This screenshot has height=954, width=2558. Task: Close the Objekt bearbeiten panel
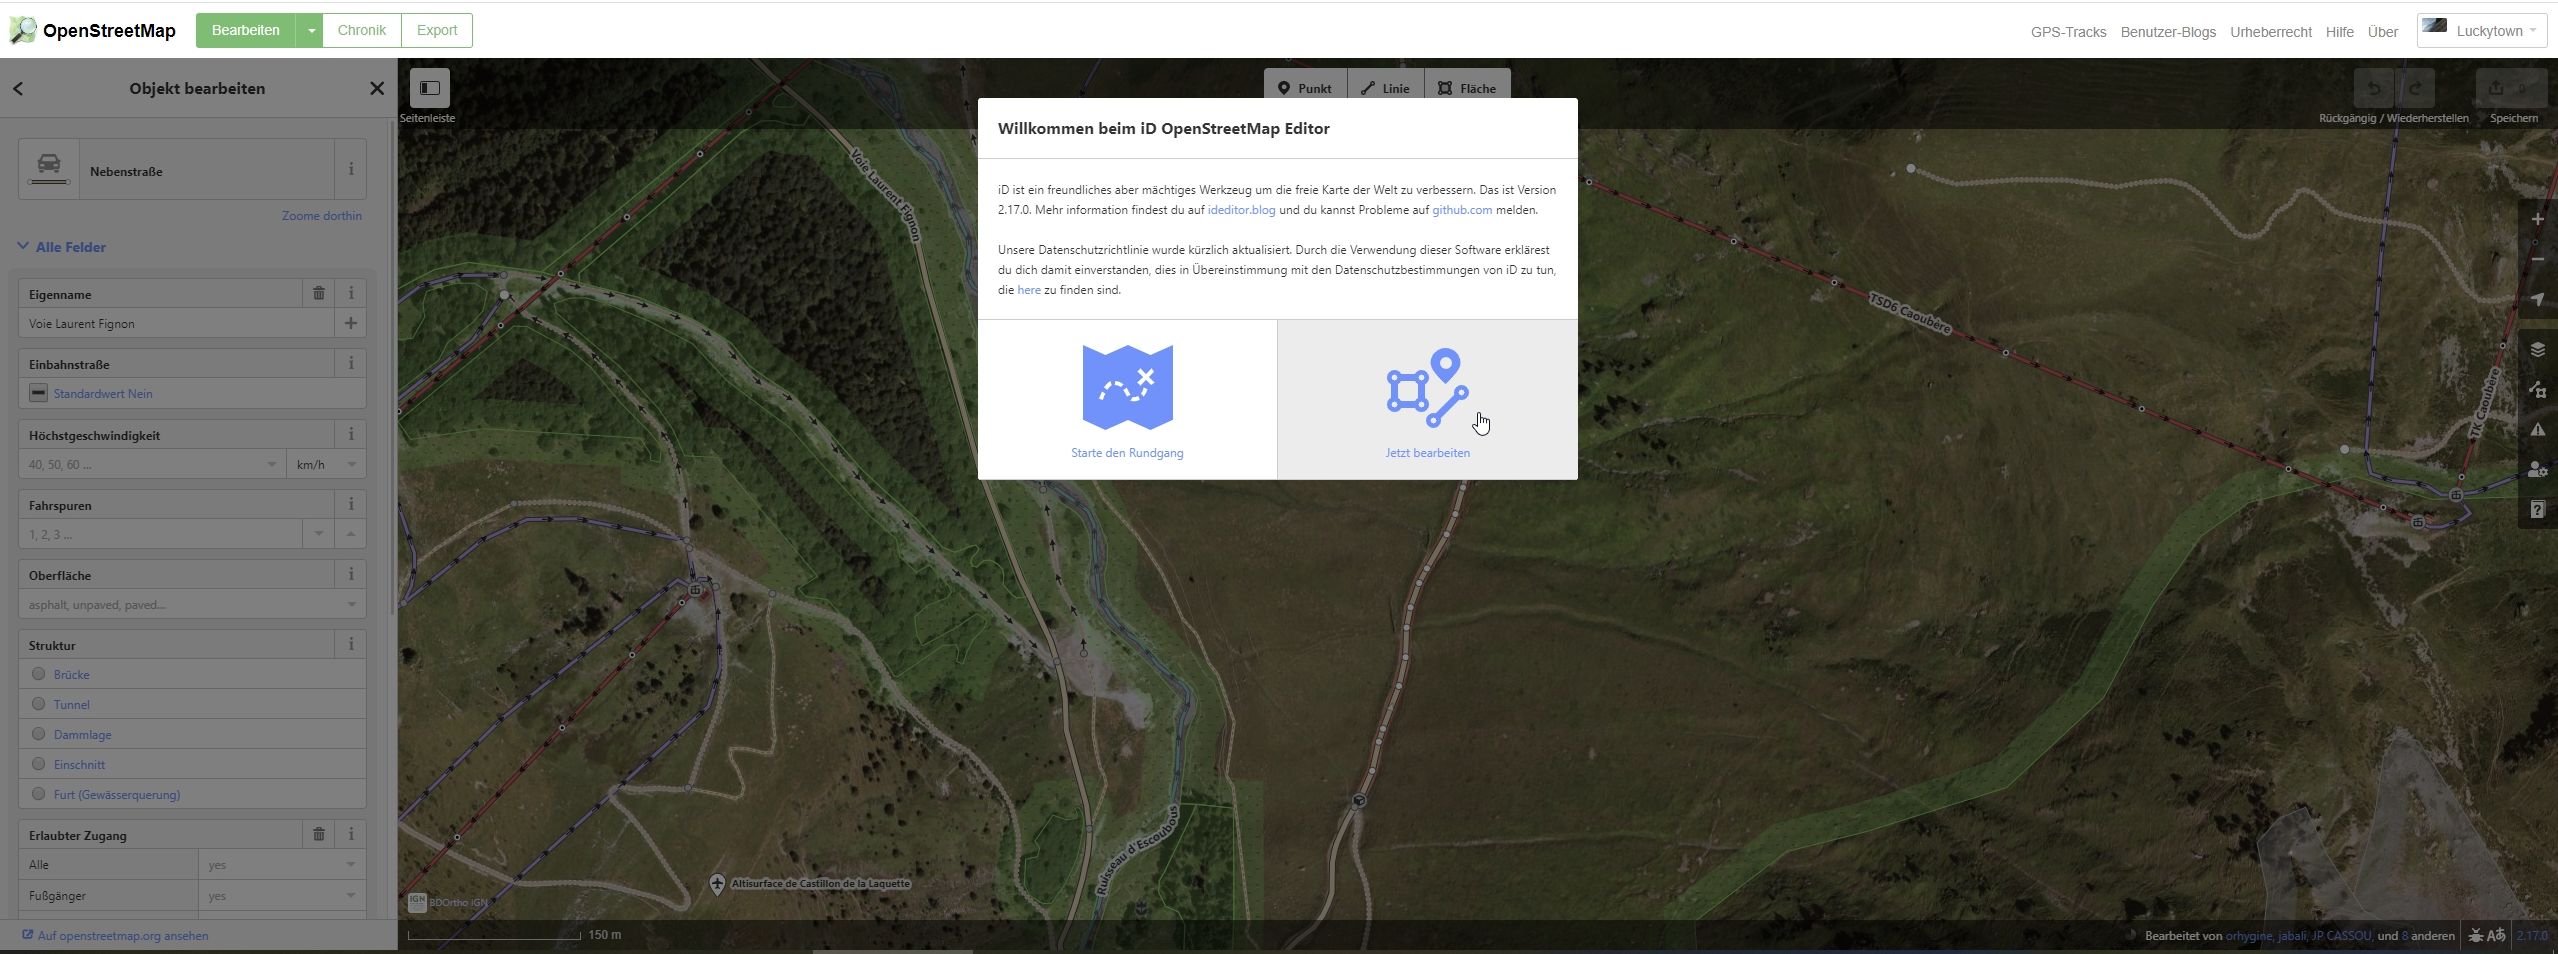click(377, 88)
